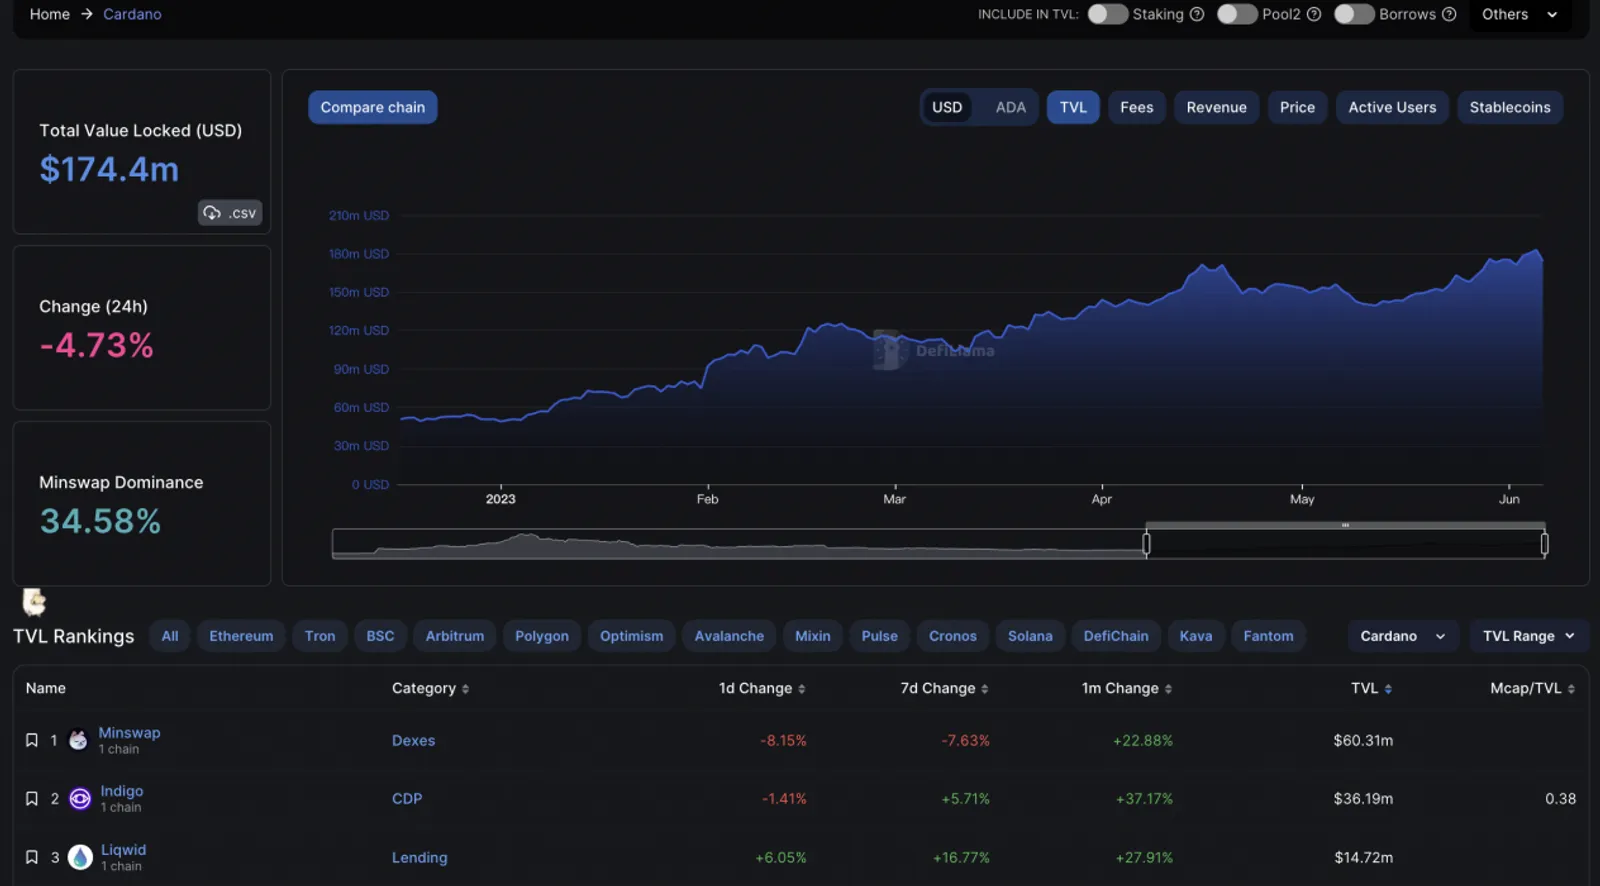Switch chart currency to USD

tap(947, 107)
